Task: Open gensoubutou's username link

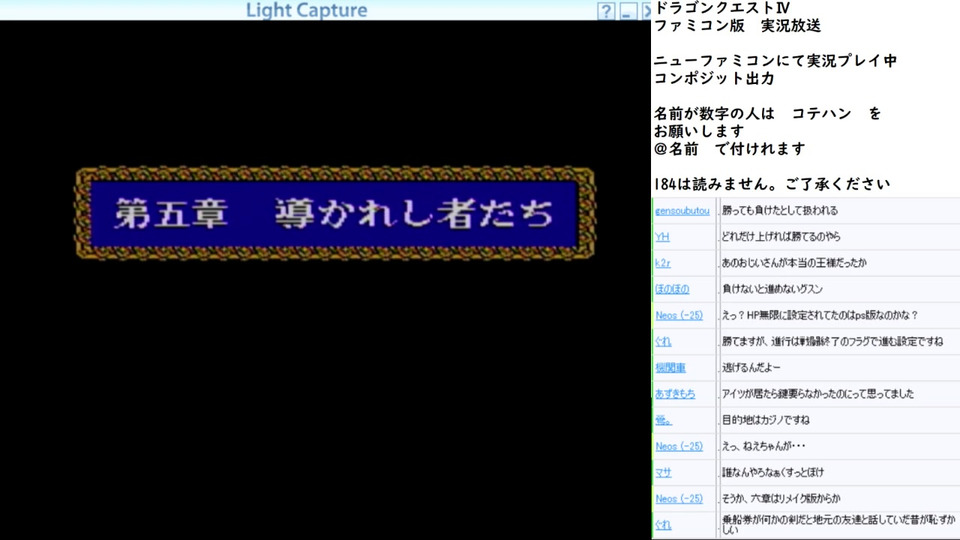Action: pyautogui.click(x=682, y=211)
